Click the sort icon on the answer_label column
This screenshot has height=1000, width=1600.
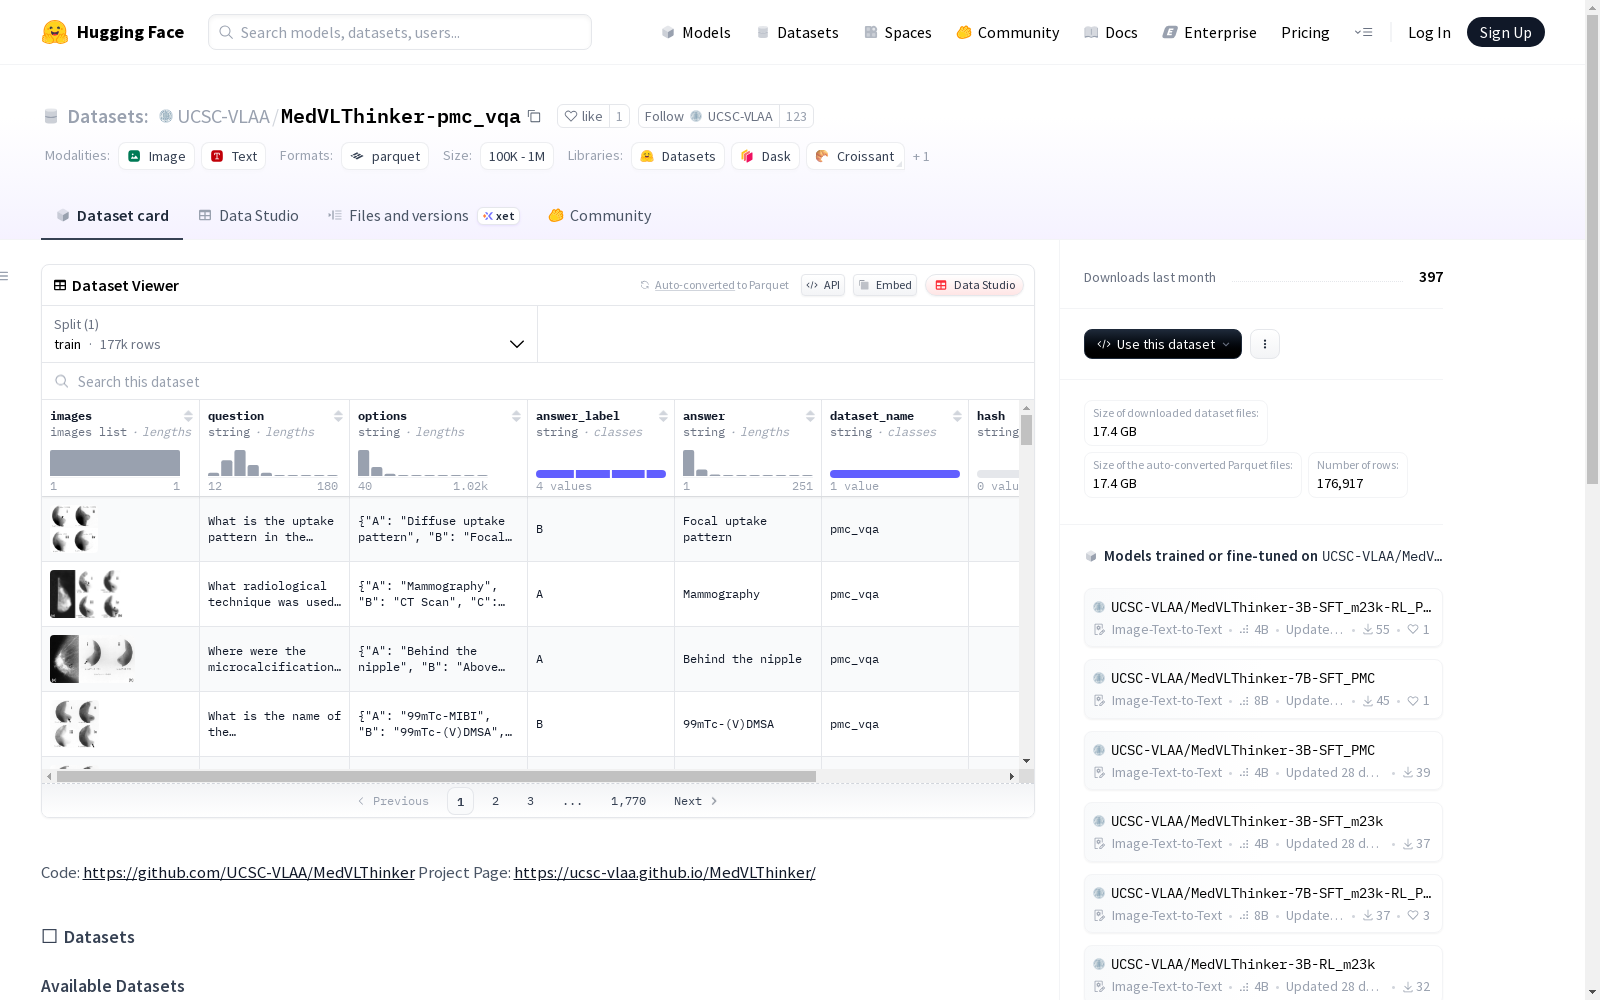click(x=663, y=416)
